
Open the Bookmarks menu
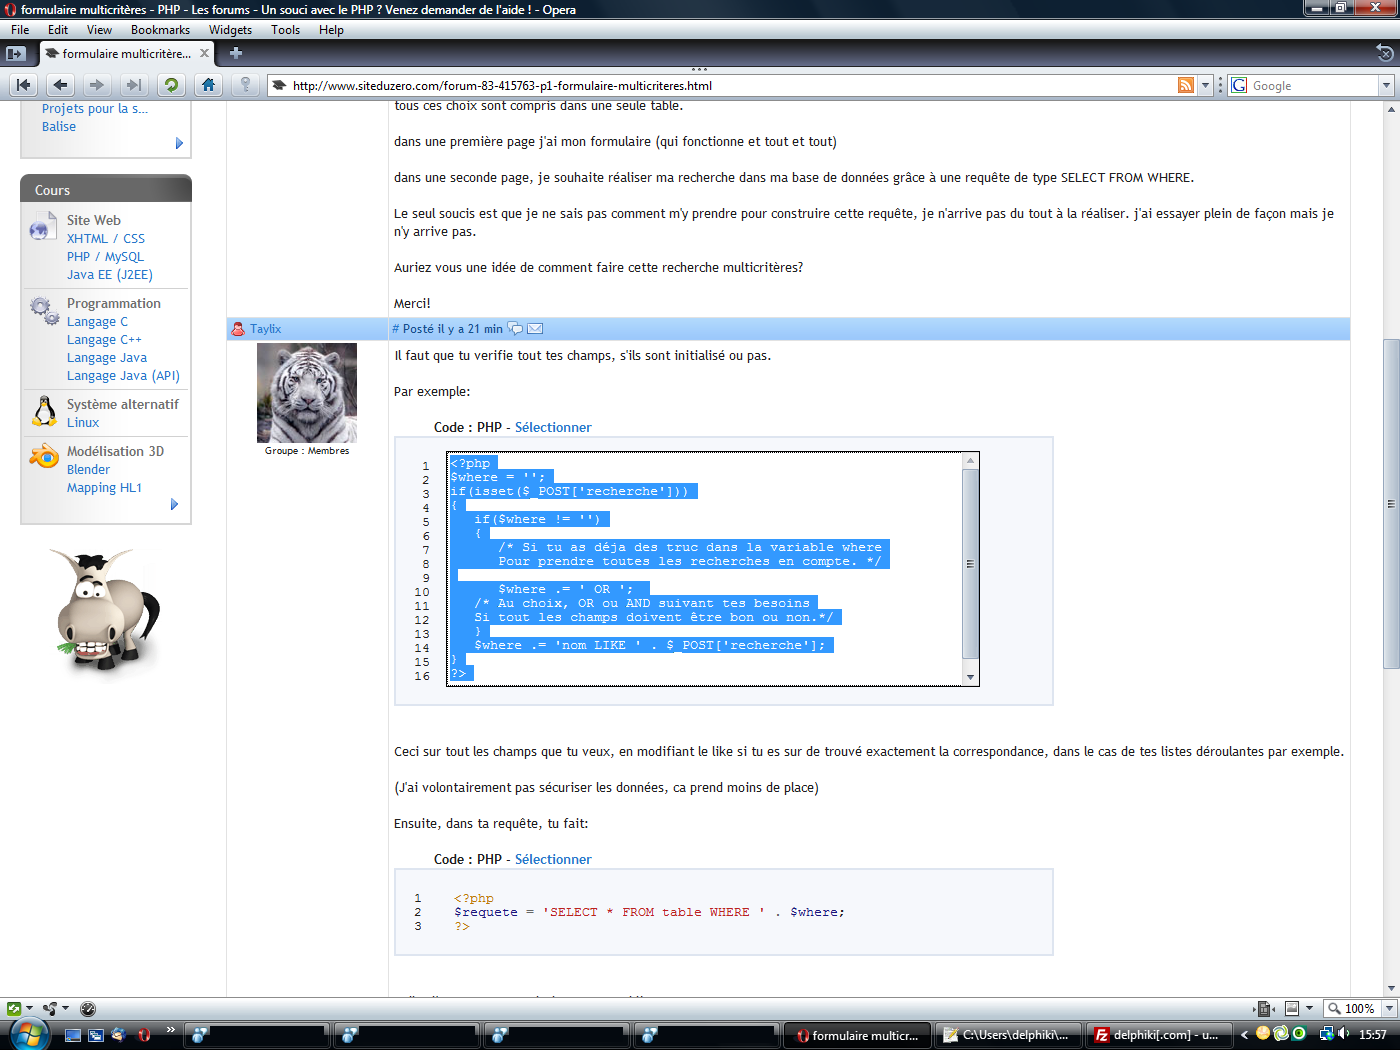[x=160, y=30]
